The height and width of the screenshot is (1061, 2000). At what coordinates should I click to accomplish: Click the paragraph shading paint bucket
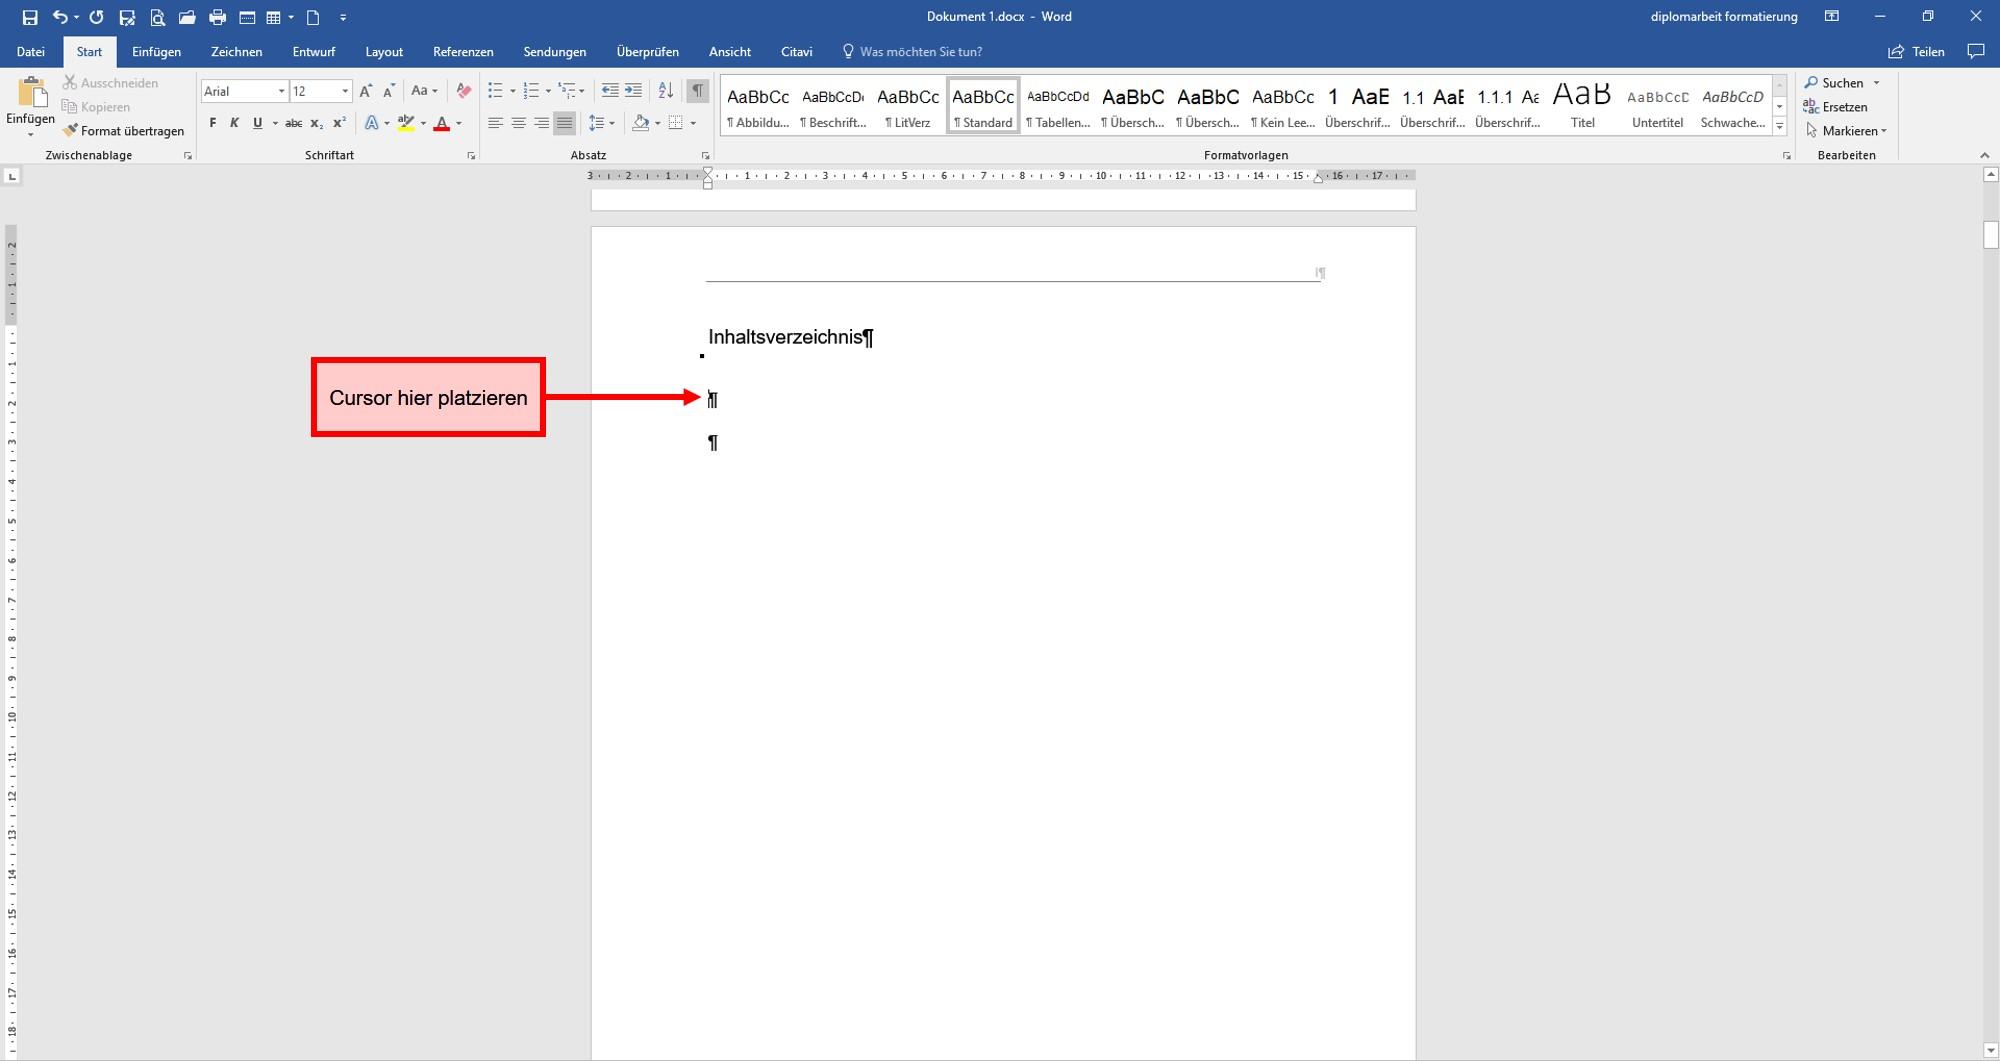coord(641,123)
